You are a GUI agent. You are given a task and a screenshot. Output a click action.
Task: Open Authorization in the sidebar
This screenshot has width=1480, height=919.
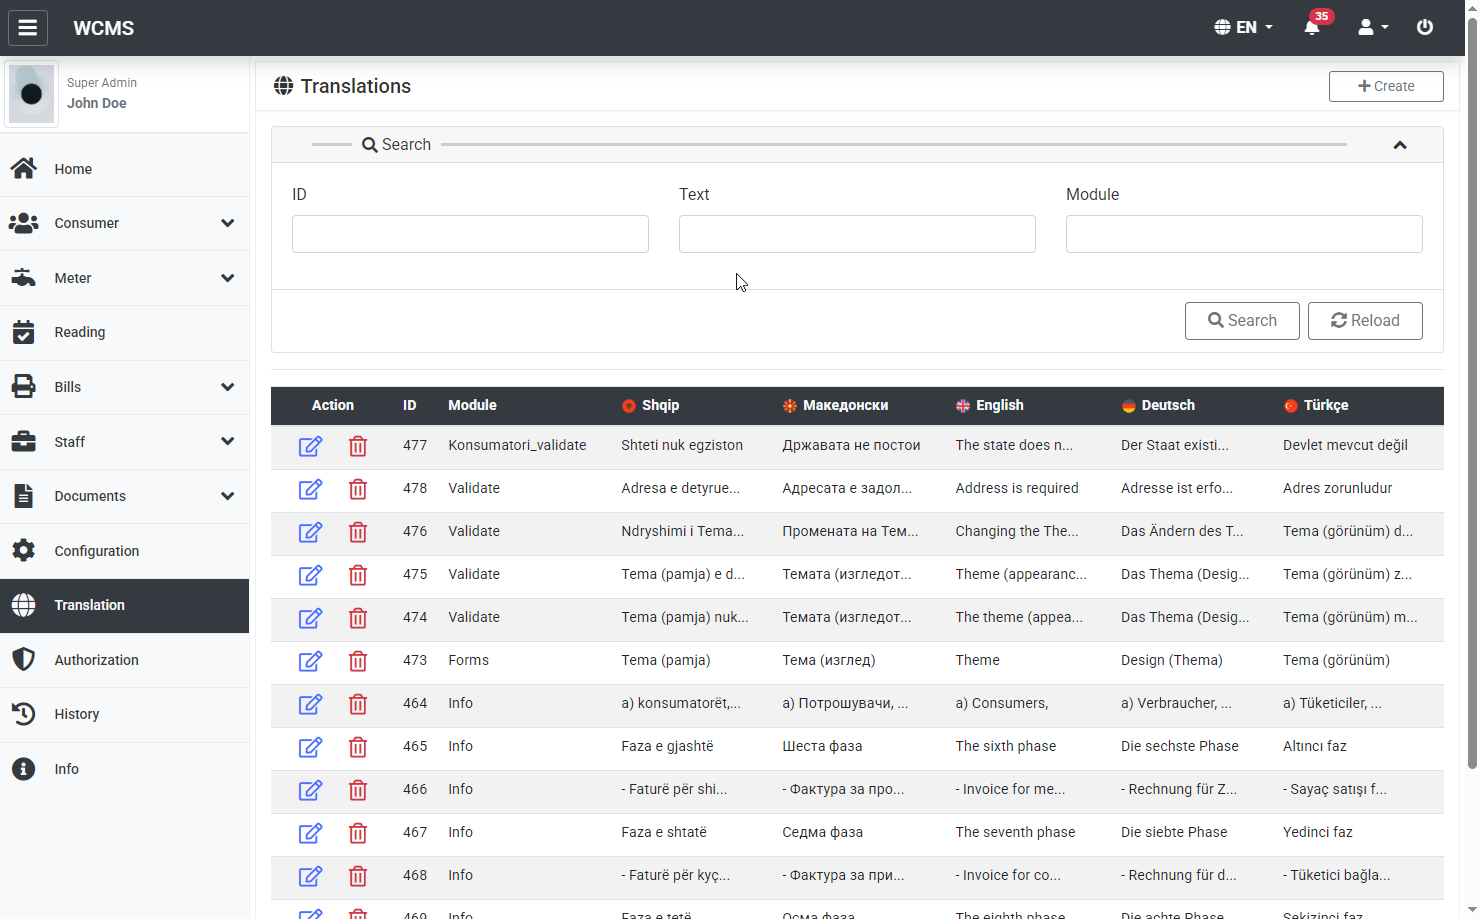tap(124, 660)
